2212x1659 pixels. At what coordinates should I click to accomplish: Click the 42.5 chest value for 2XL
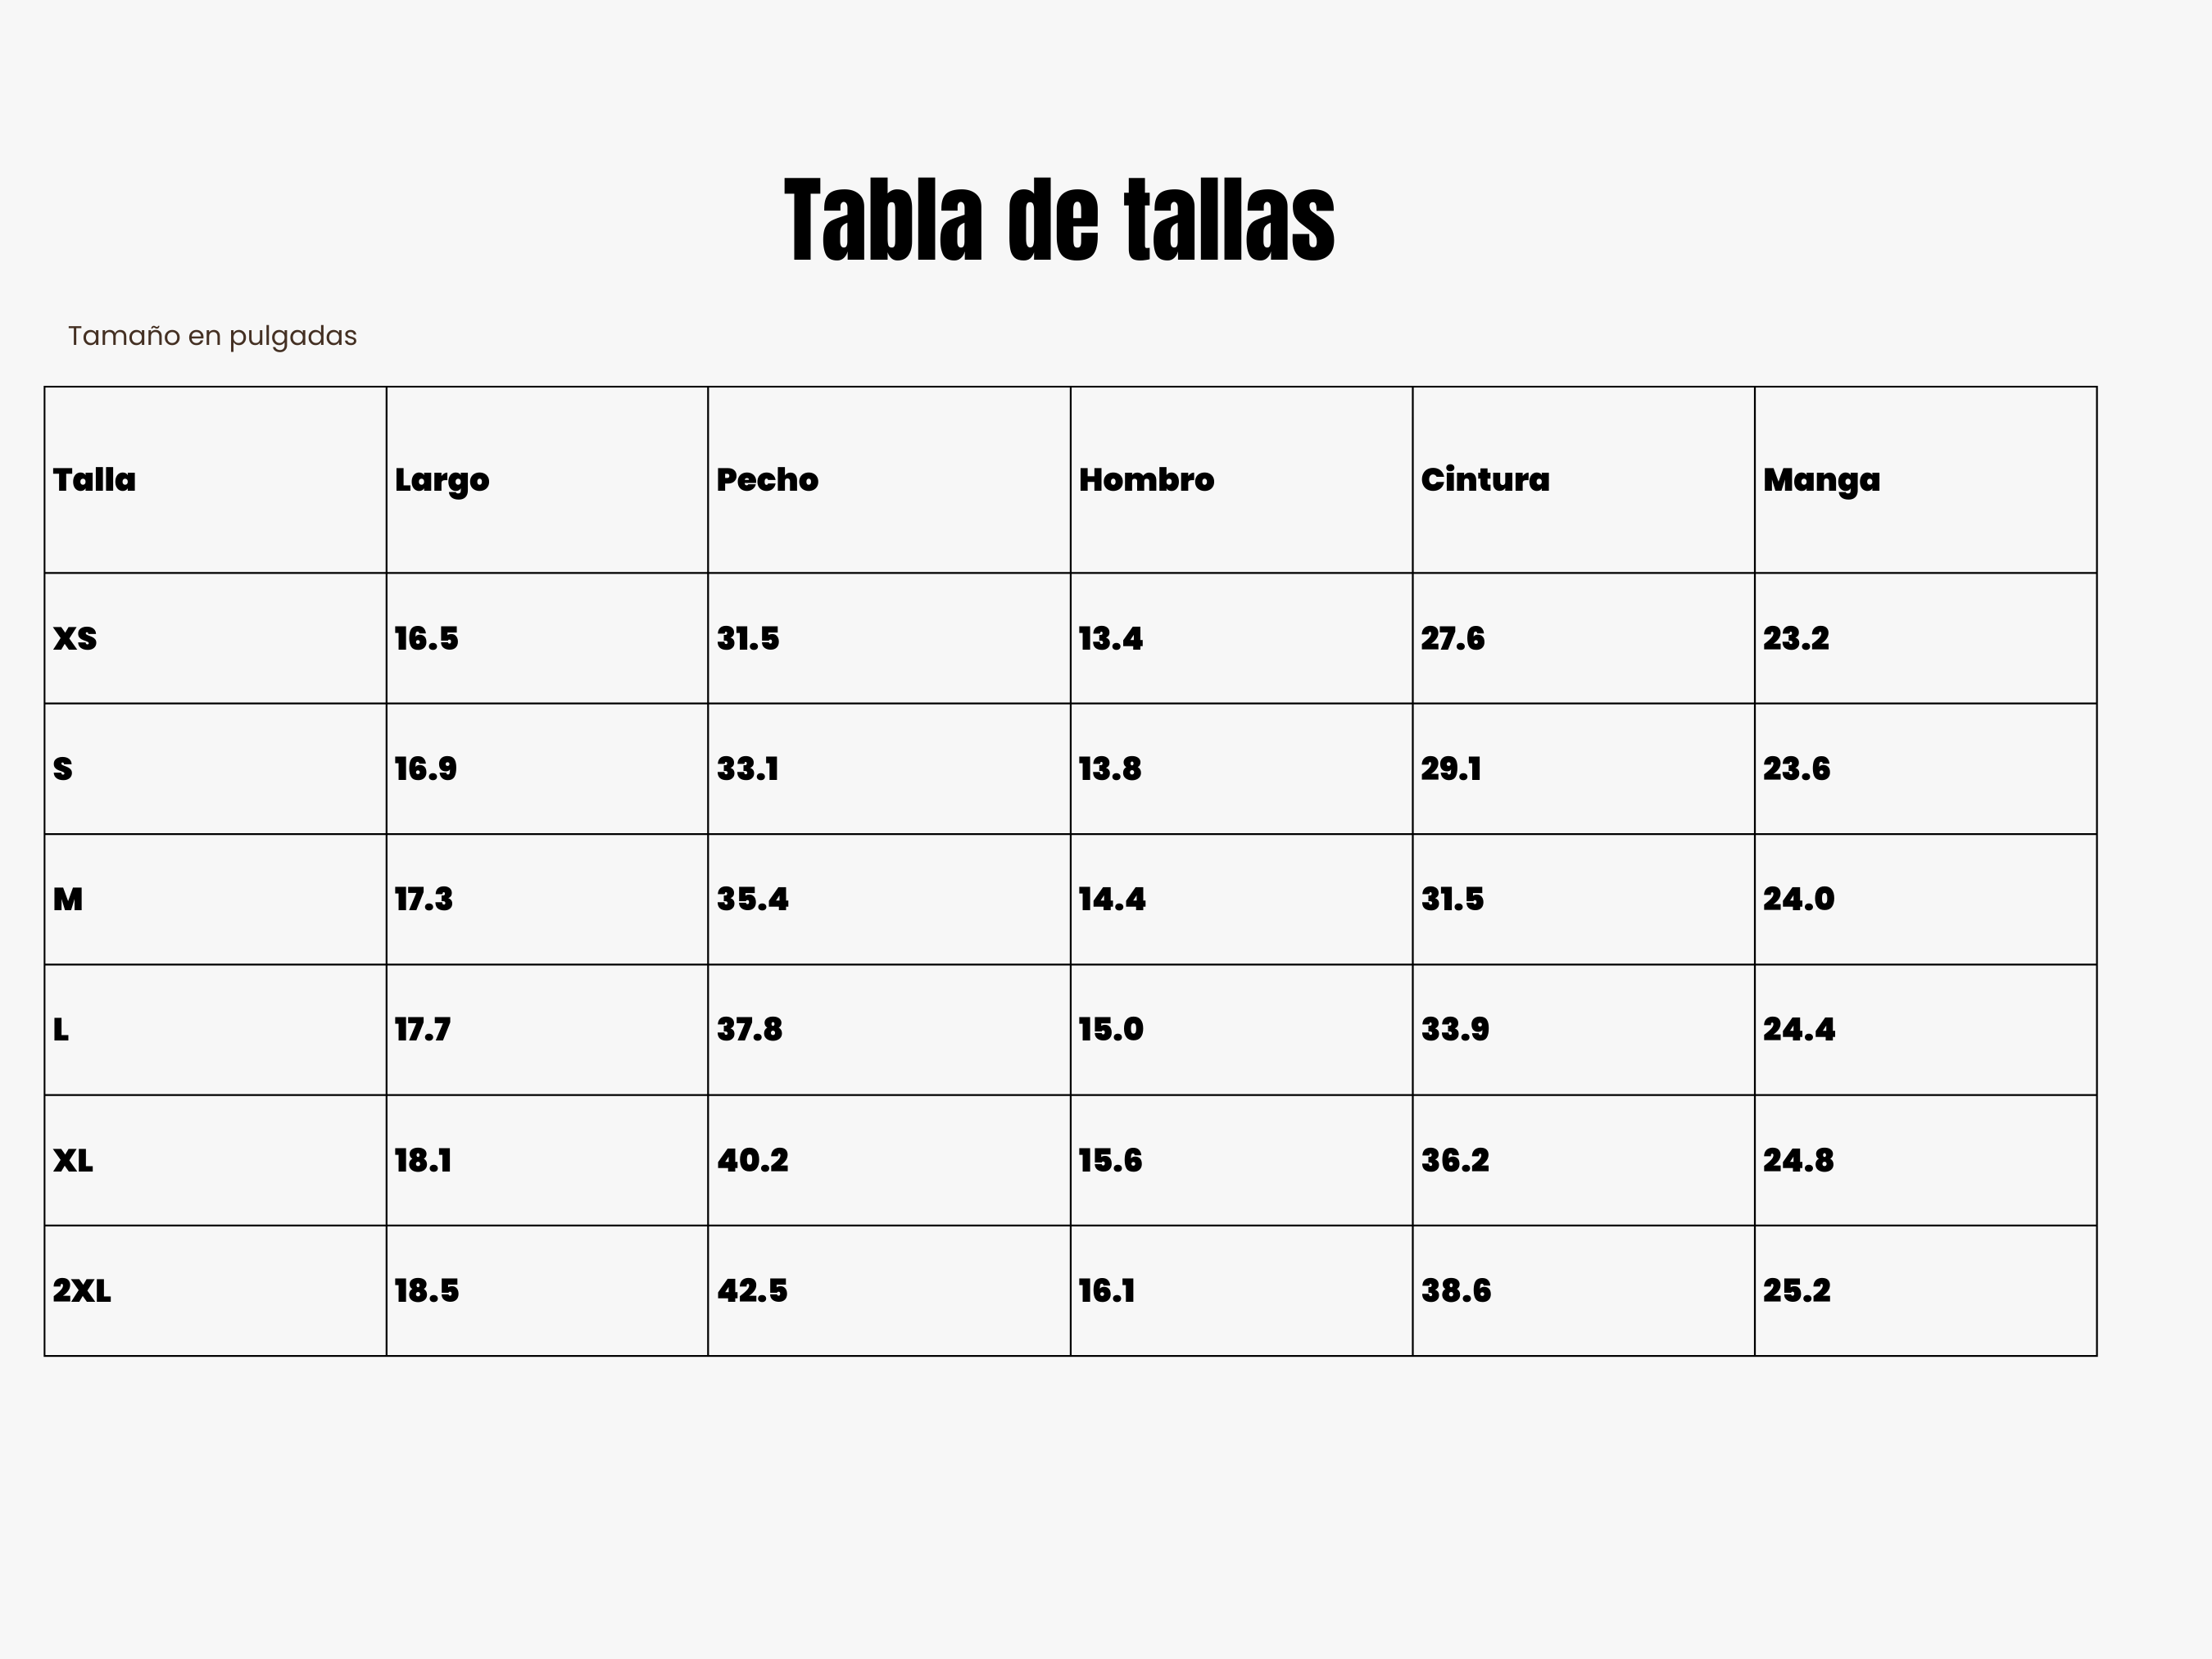tap(752, 1291)
